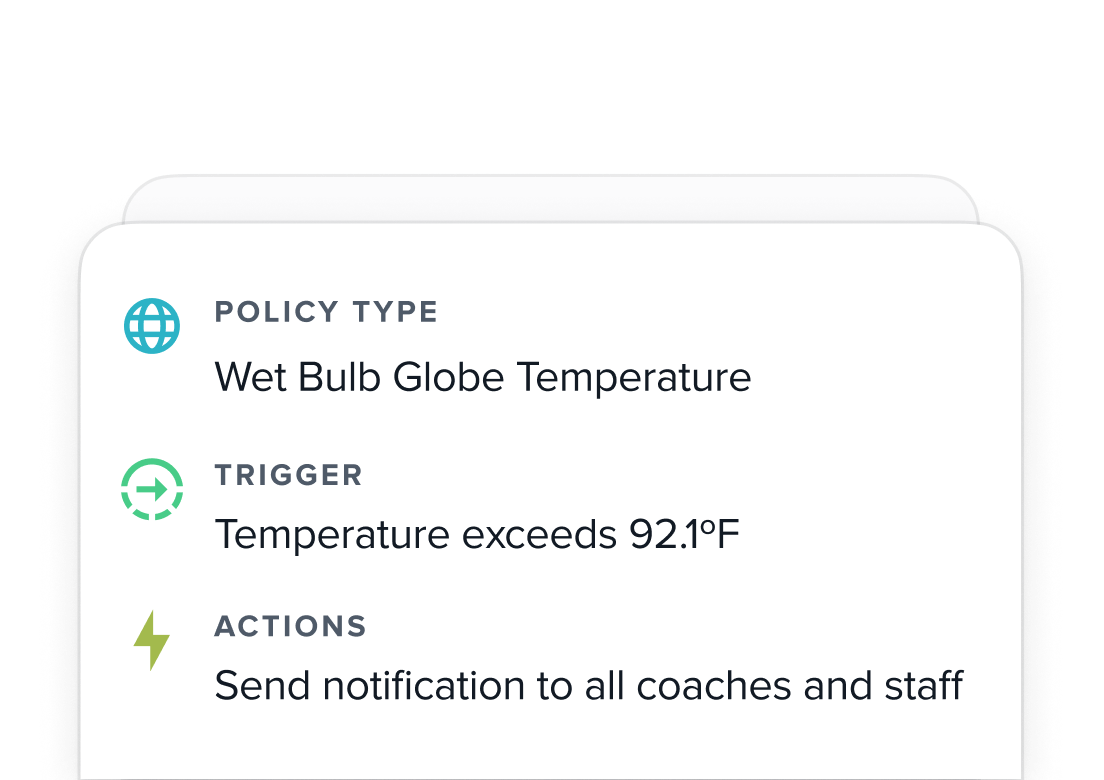This screenshot has width=1104, height=780.
Task: Select the ACTIONS section heading
Action: (x=290, y=627)
